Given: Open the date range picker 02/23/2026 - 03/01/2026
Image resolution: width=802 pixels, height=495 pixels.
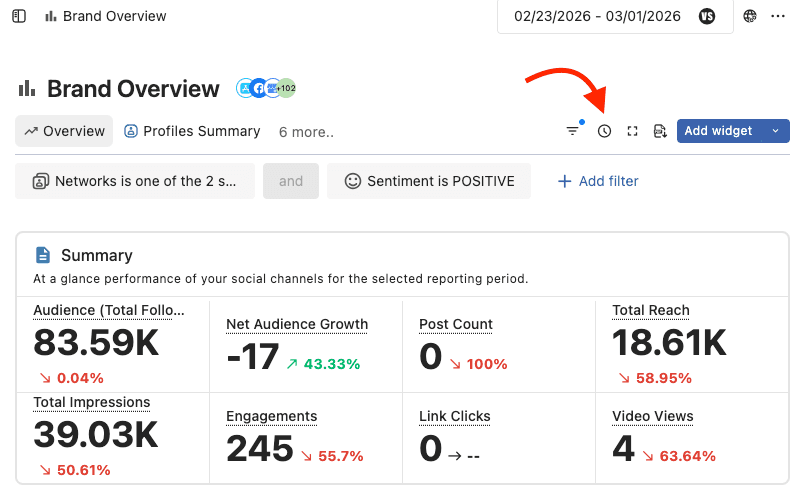Looking at the screenshot, I should point(597,16).
